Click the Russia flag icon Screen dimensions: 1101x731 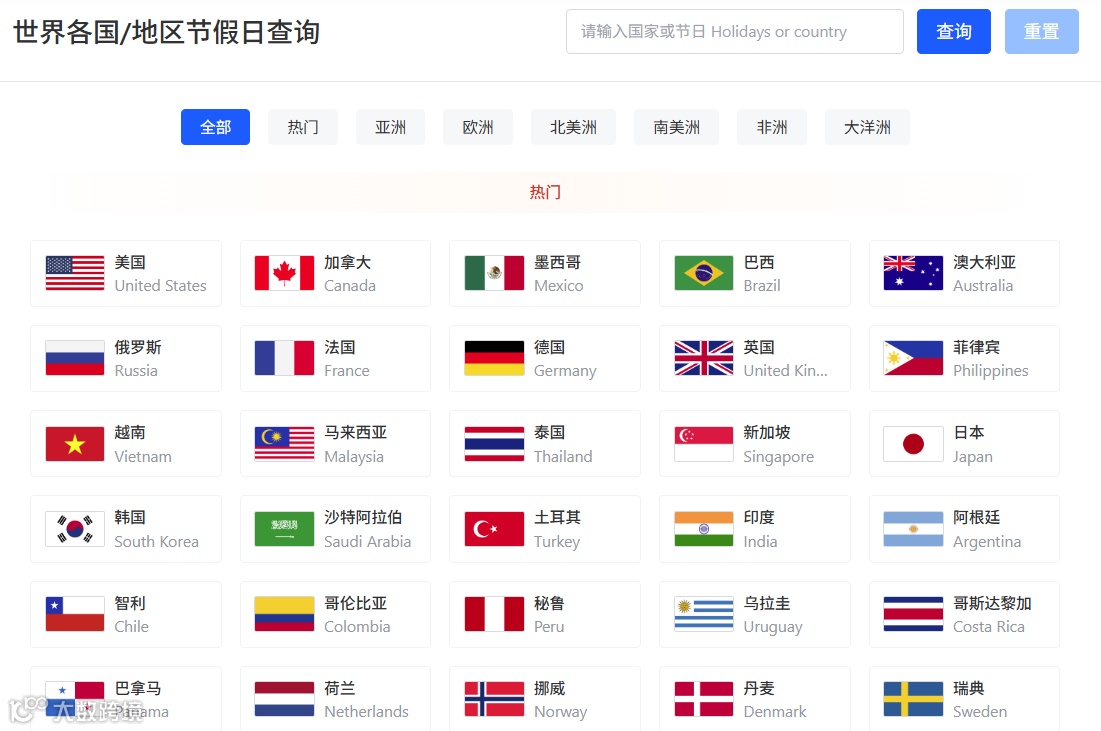tap(74, 358)
